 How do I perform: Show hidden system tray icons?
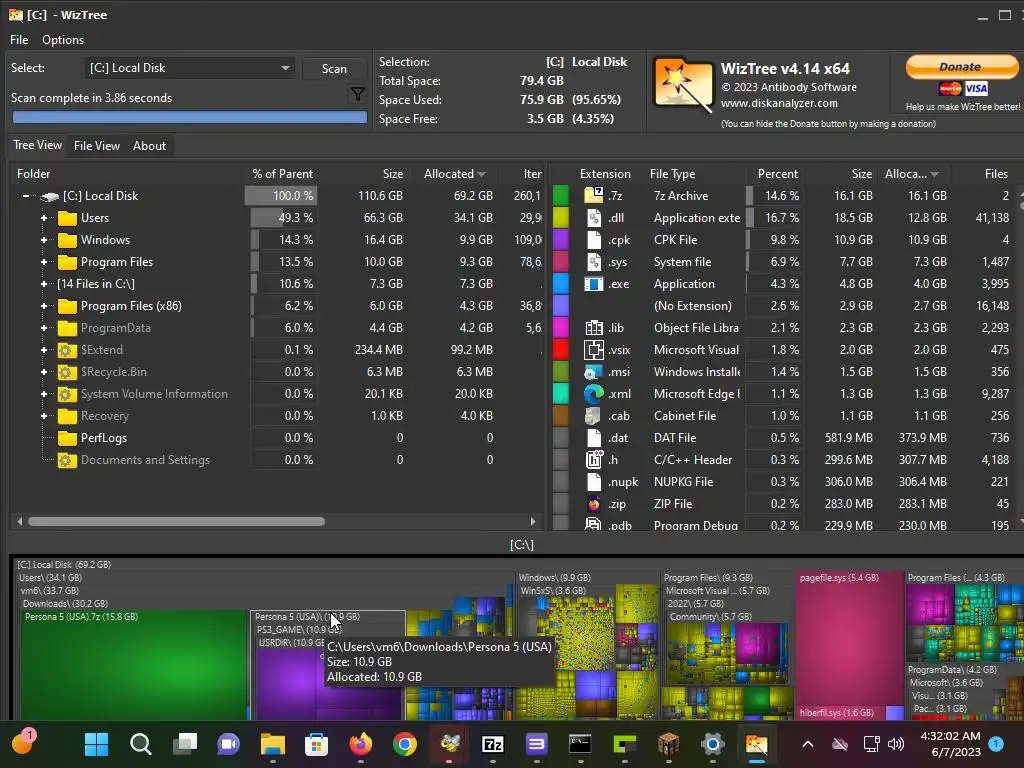pyautogui.click(x=807, y=744)
